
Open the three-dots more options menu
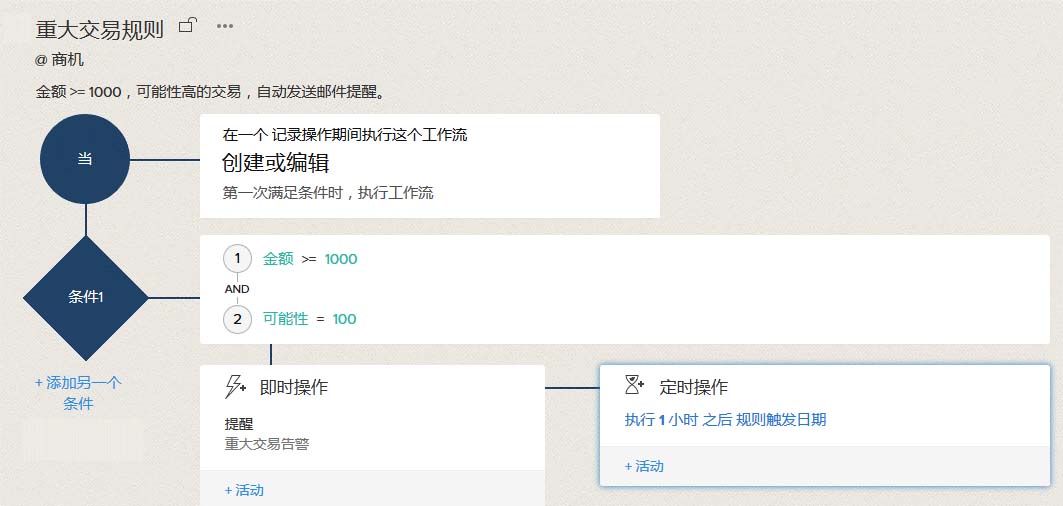tap(225, 26)
